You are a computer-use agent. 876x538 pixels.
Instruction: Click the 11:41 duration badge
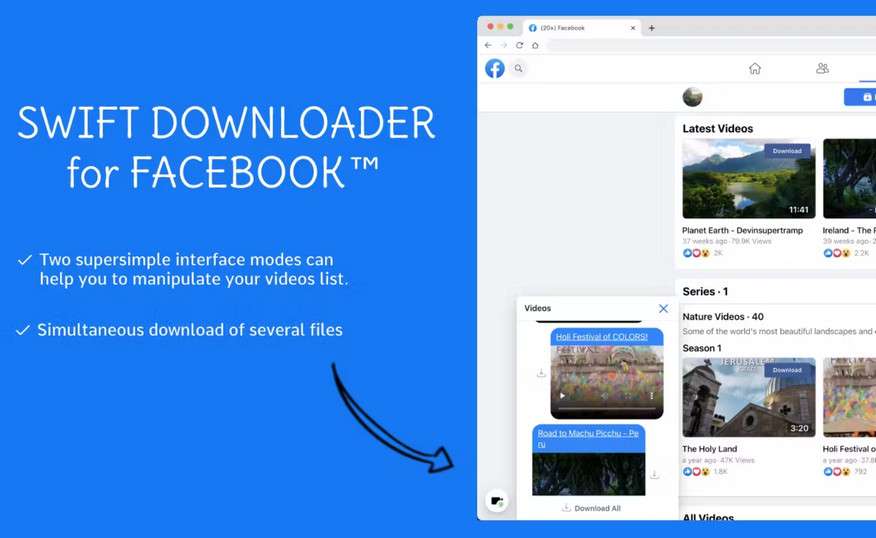[799, 210]
